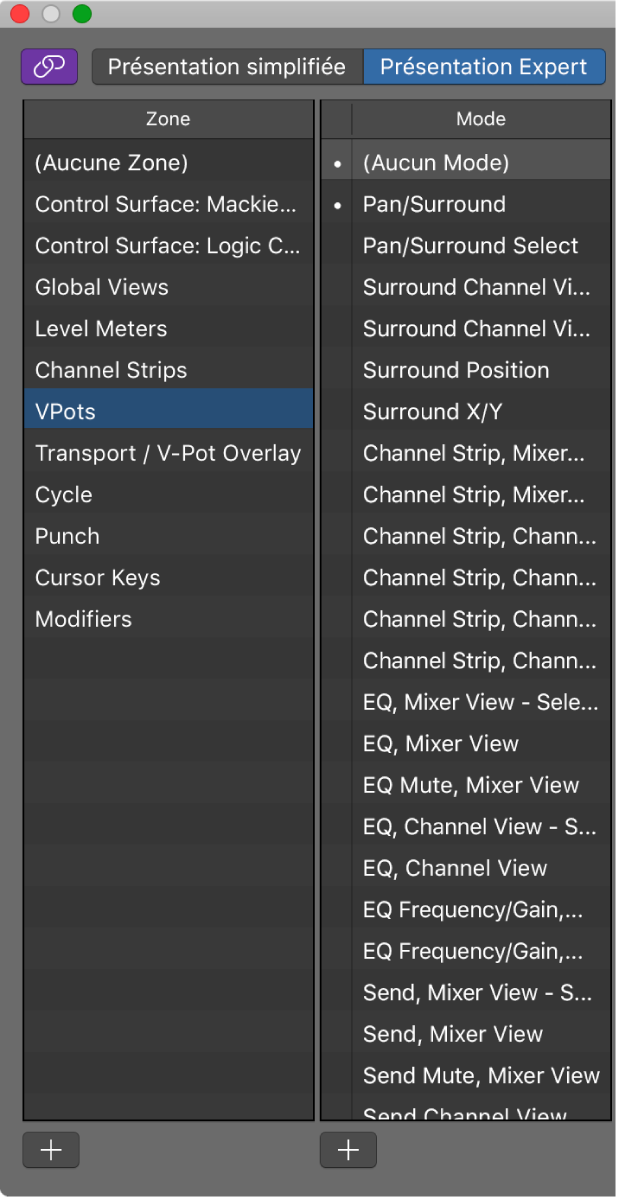The height and width of the screenshot is (1197, 617).
Task: Toggle the dot beside Pan/Surround
Action: pos(337,205)
